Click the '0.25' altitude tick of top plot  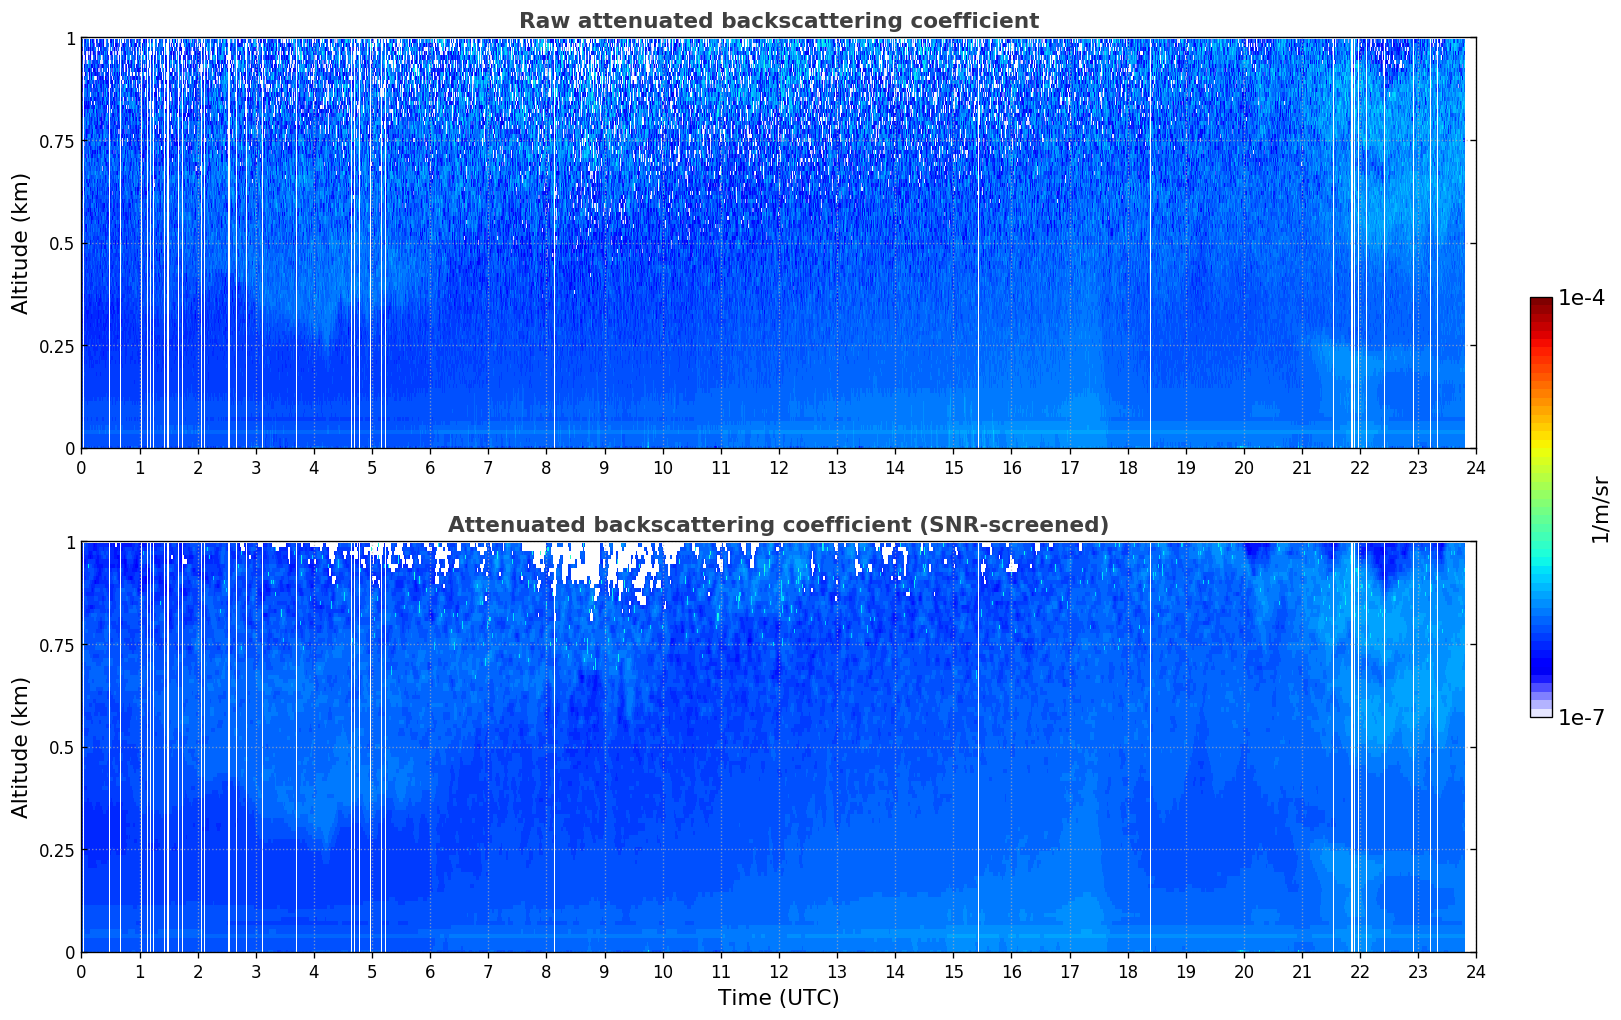click(x=56, y=347)
